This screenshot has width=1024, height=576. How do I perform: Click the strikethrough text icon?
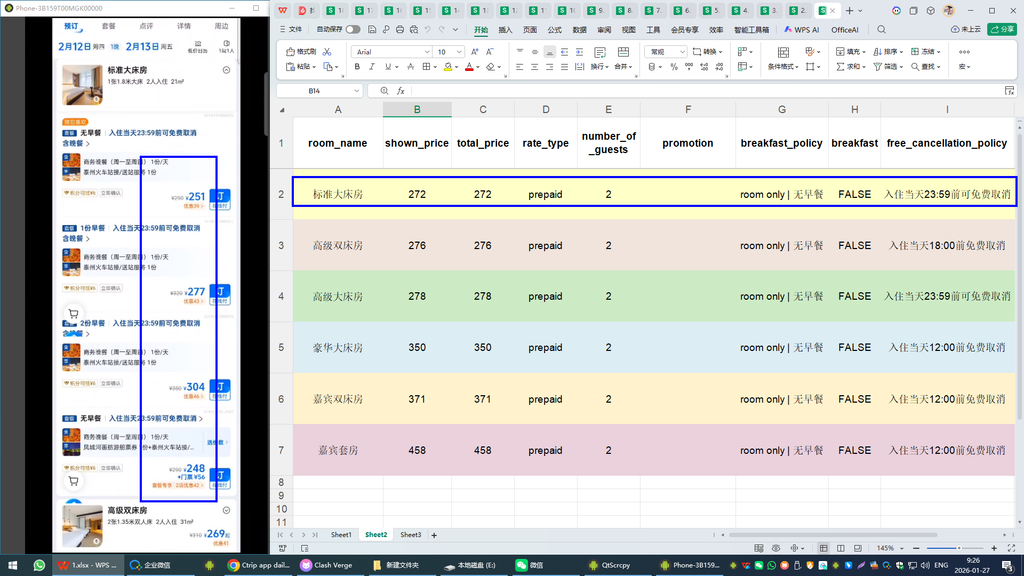[411, 67]
